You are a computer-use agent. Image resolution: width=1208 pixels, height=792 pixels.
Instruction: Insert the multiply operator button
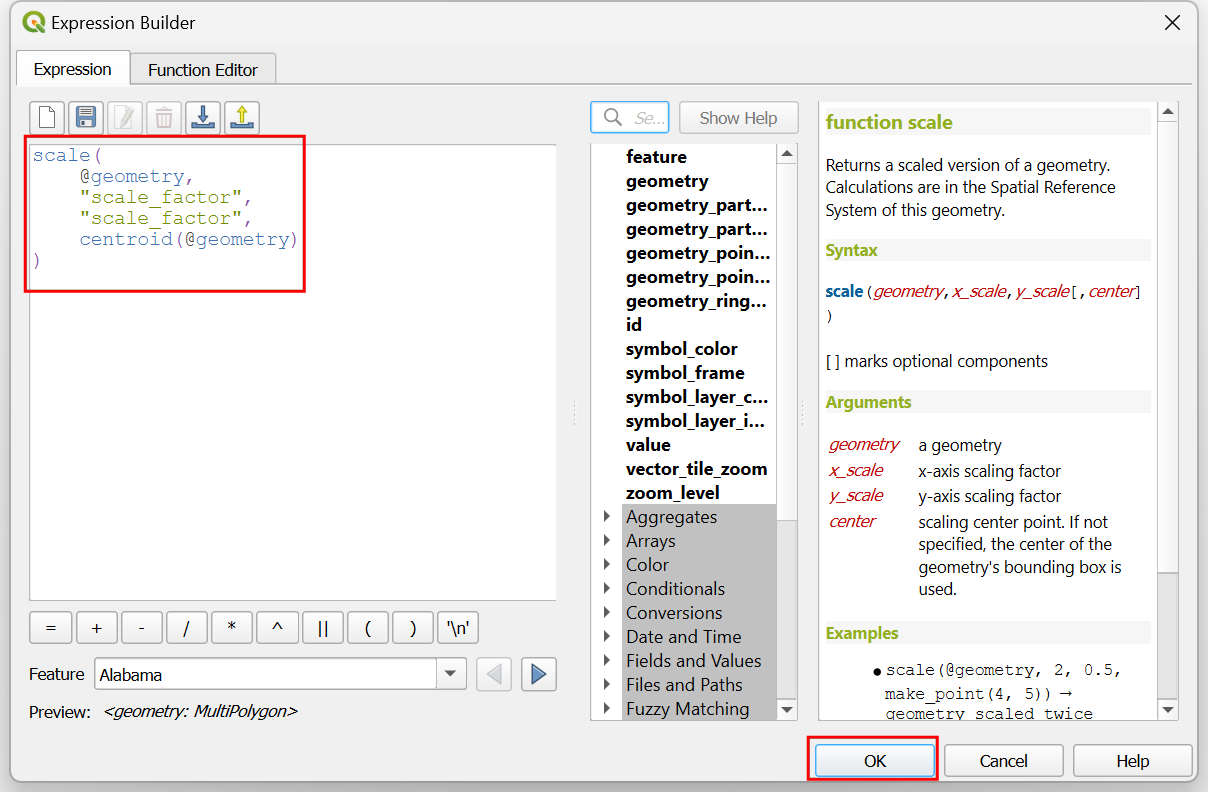[232, 628]
